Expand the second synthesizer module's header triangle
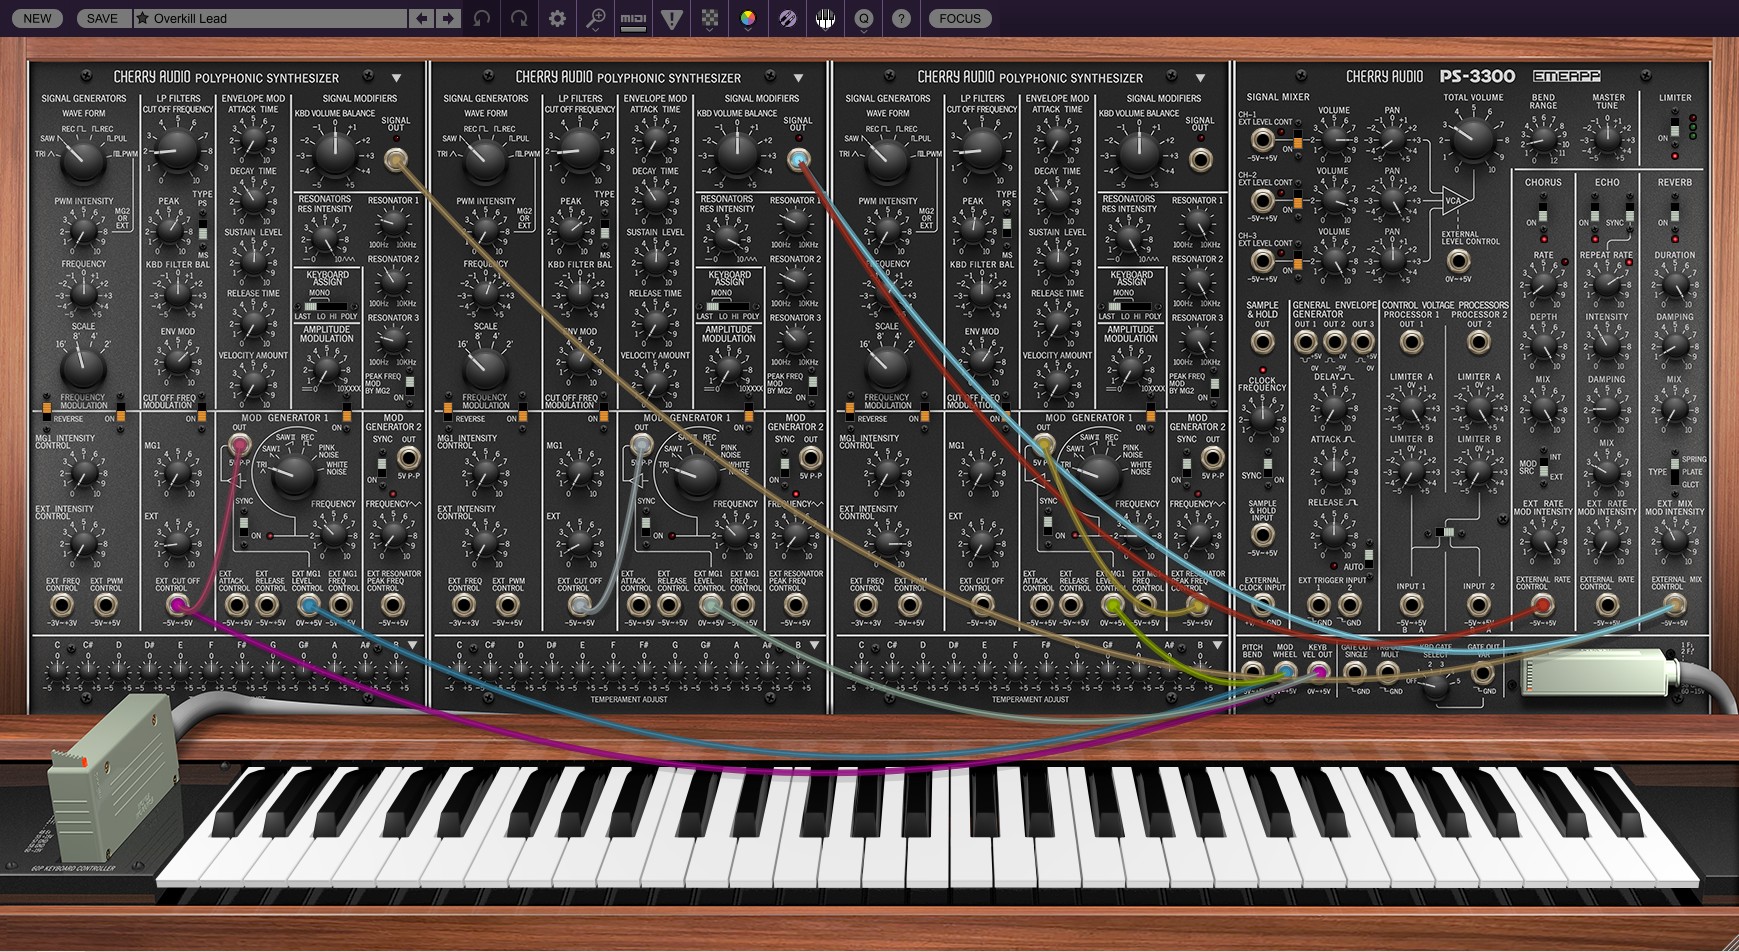The height and width of the screenshot is (952, 1739). tap(798, 77)
